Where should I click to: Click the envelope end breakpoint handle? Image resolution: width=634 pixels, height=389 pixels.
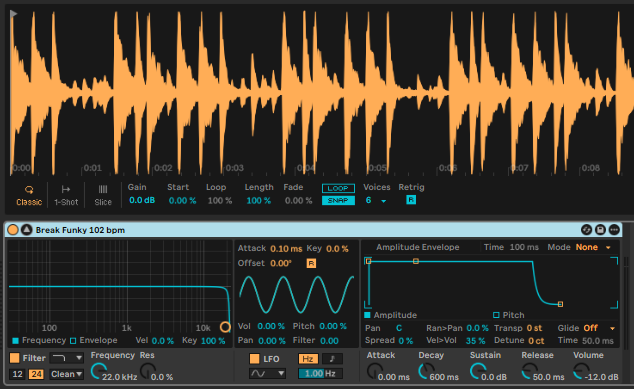[x=560, y=304]
